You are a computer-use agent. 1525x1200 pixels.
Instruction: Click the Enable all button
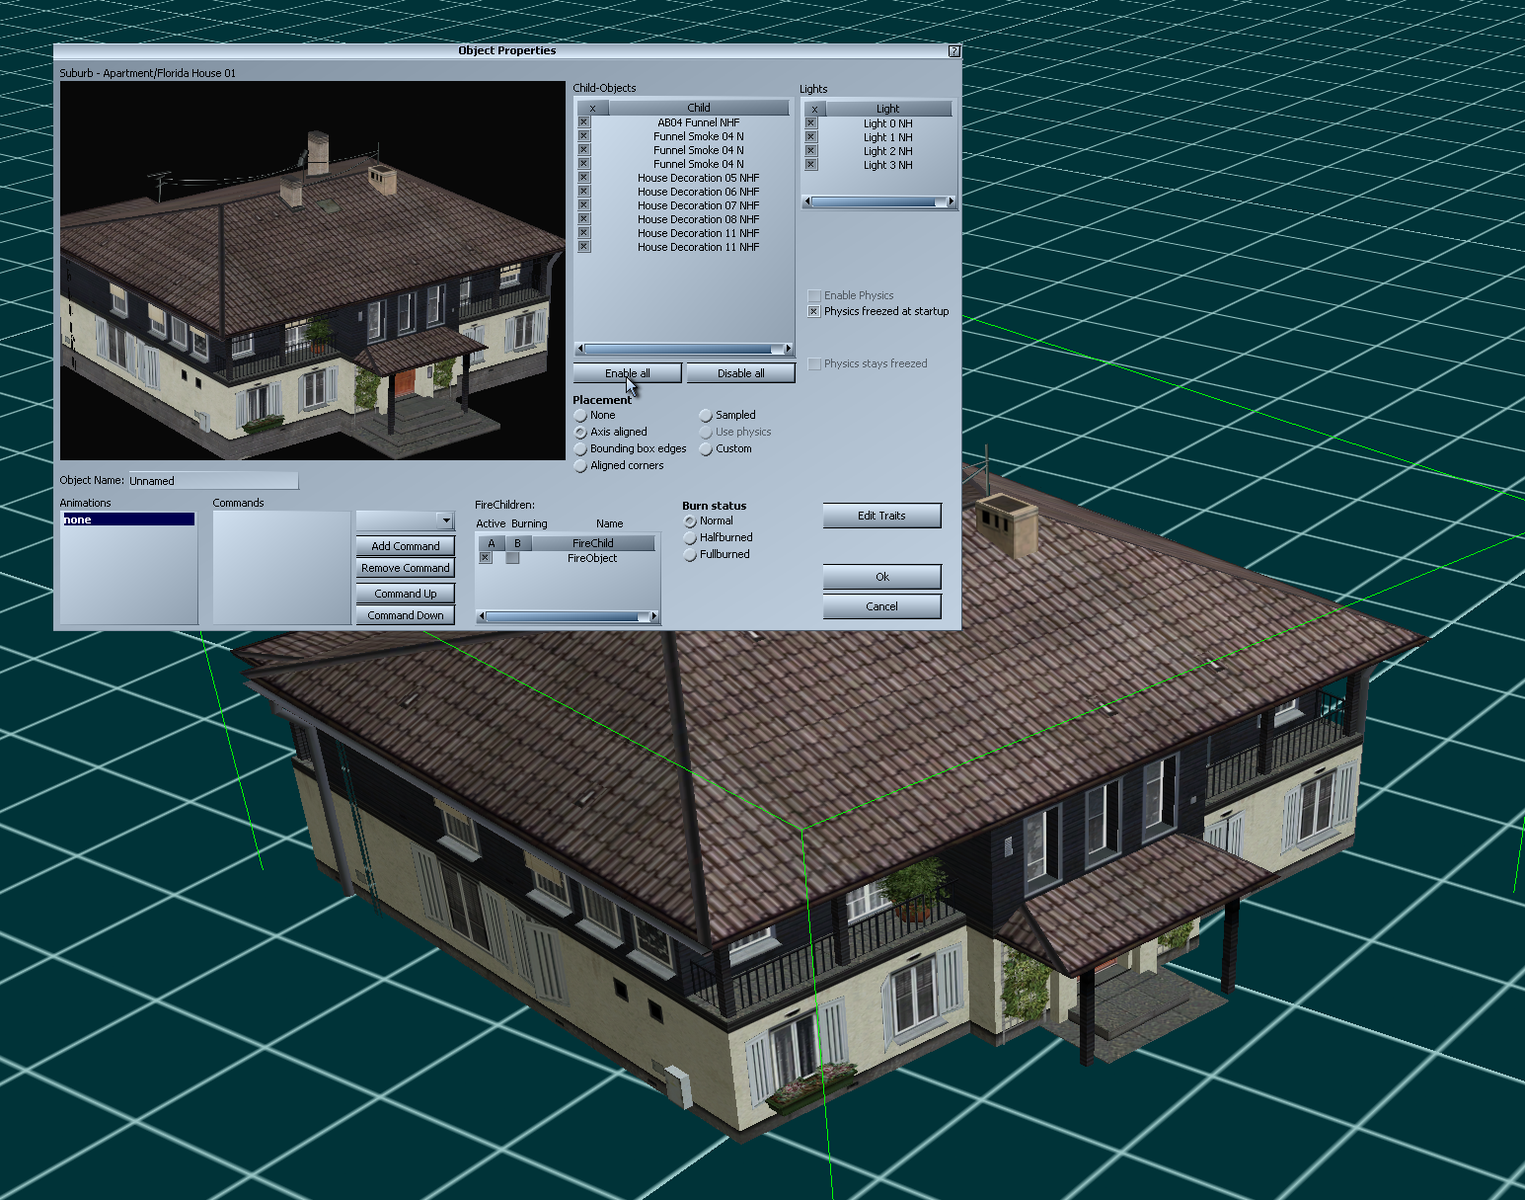point(627,373)
